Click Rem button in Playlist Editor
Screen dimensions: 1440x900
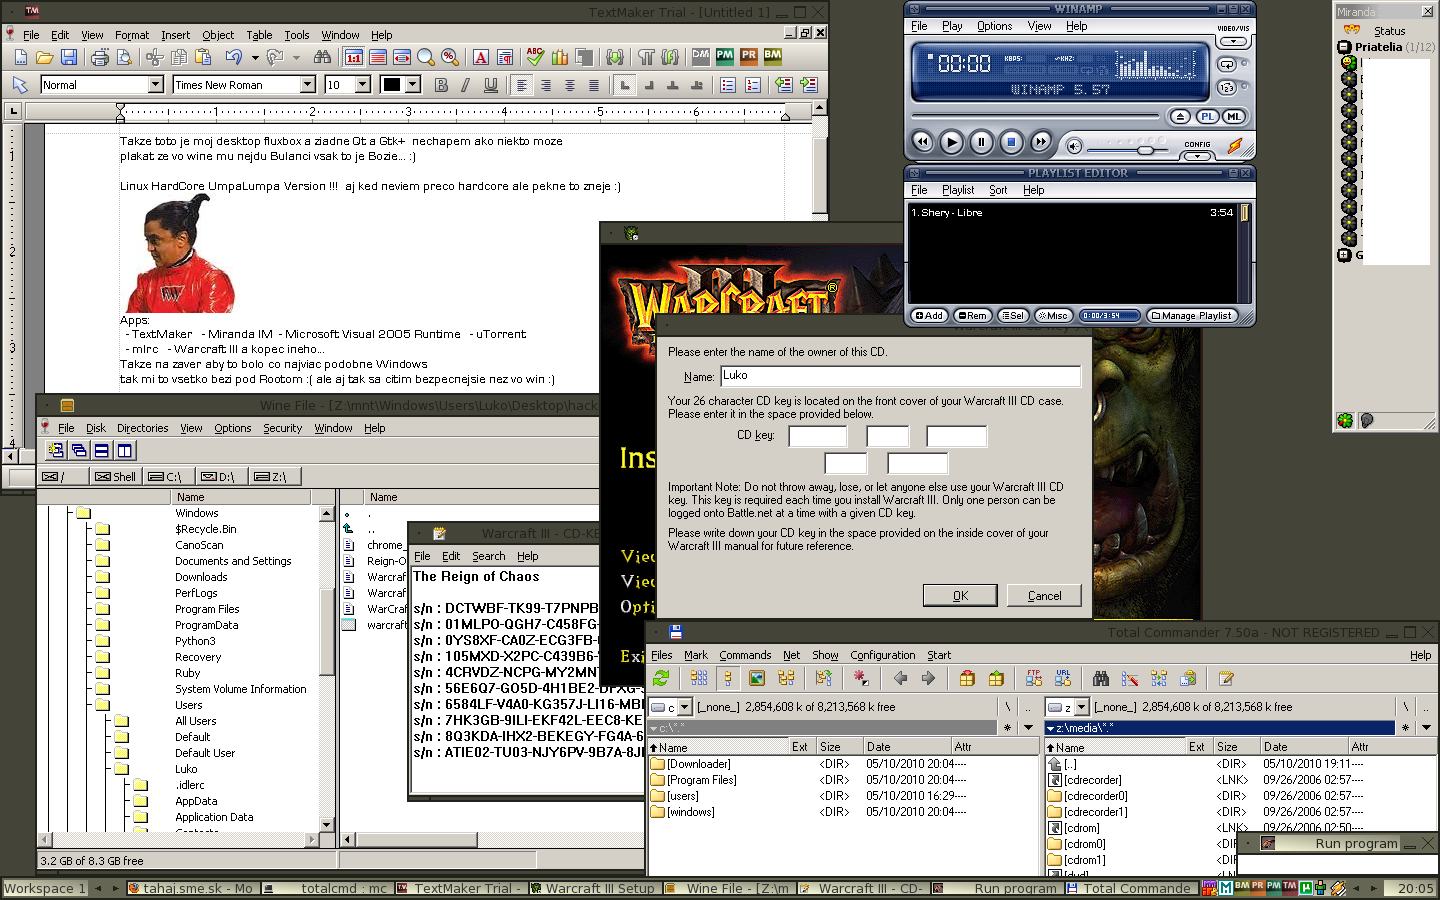tap(972, 316)
